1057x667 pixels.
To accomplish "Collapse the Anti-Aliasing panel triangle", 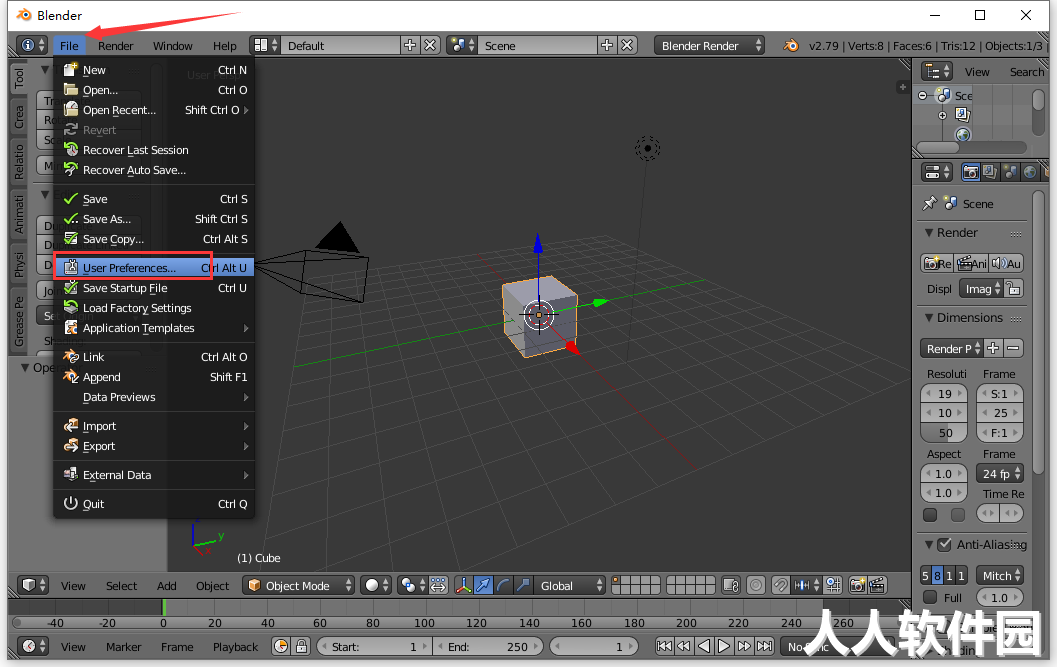I will coord(929,544).
